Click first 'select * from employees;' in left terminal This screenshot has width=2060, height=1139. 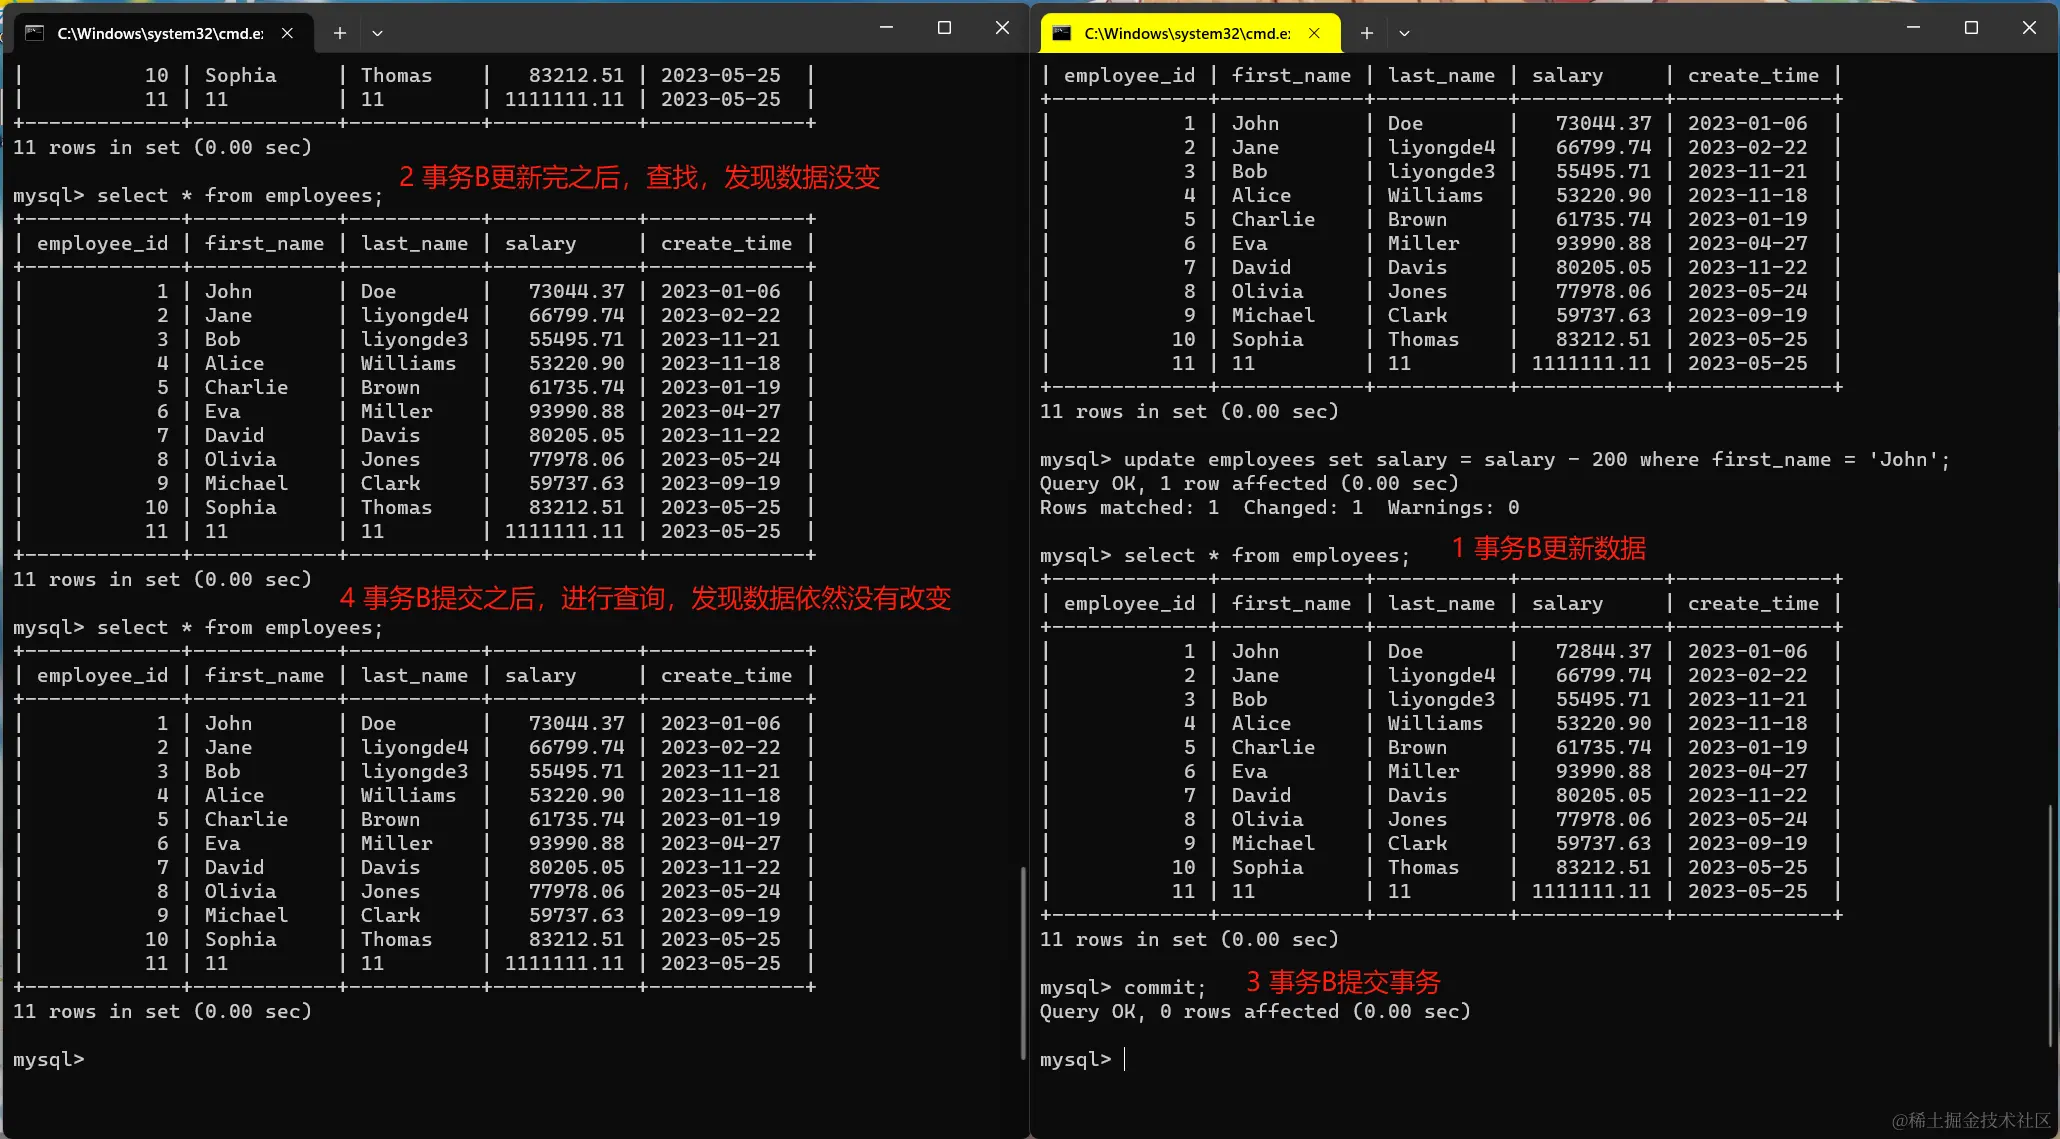pos(240,195)
